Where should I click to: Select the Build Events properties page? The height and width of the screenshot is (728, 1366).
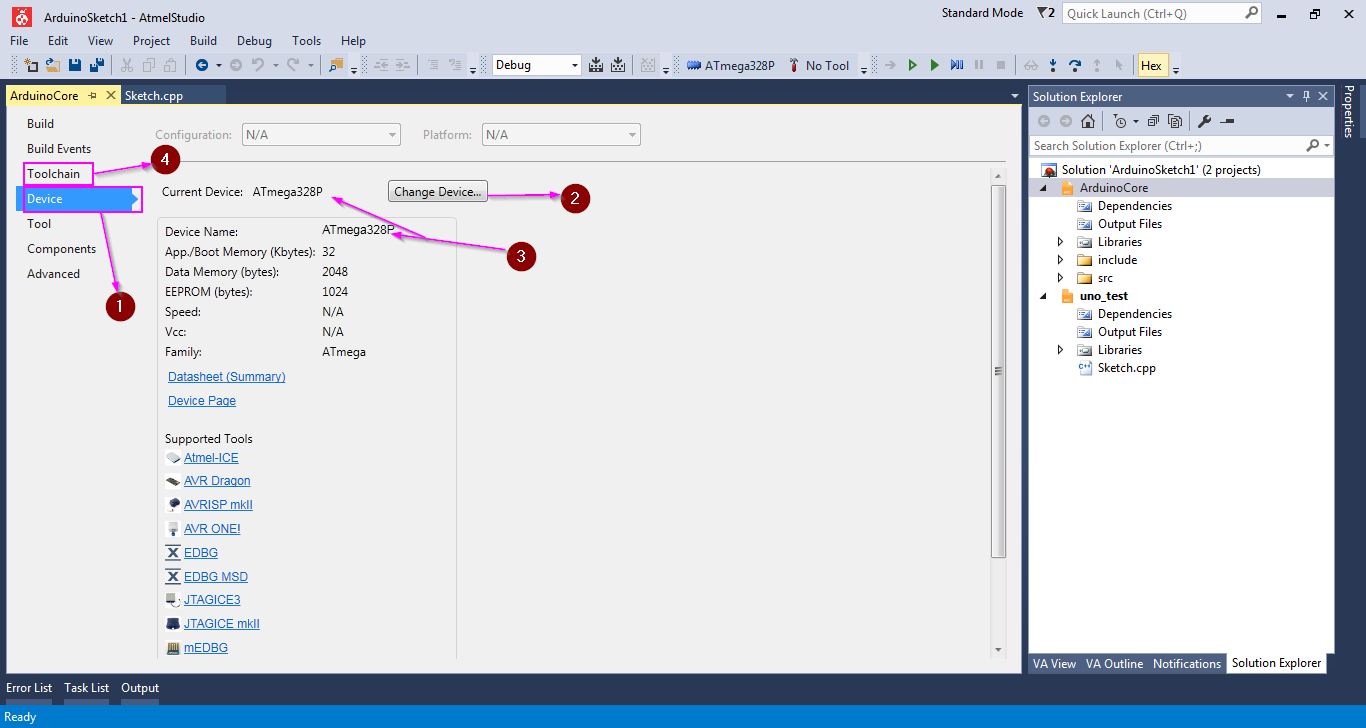coord(59,149)
